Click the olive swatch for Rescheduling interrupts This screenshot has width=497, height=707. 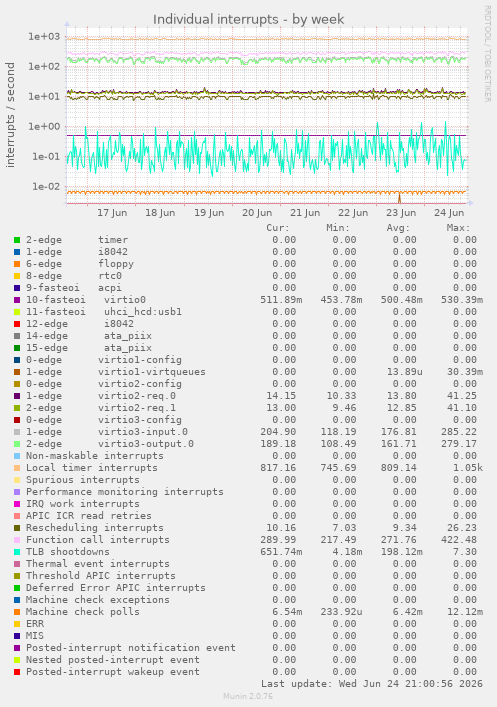(x=17, y=528)
